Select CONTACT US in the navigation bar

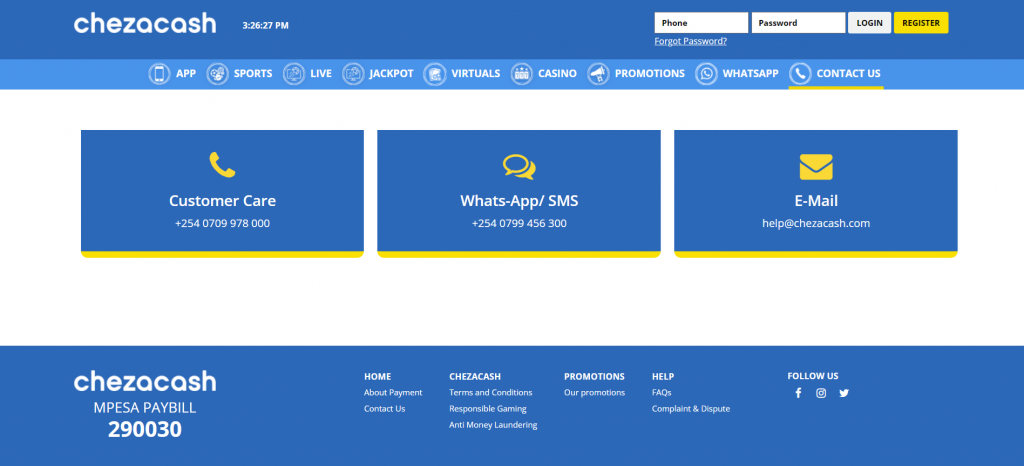tap(848, 74)
